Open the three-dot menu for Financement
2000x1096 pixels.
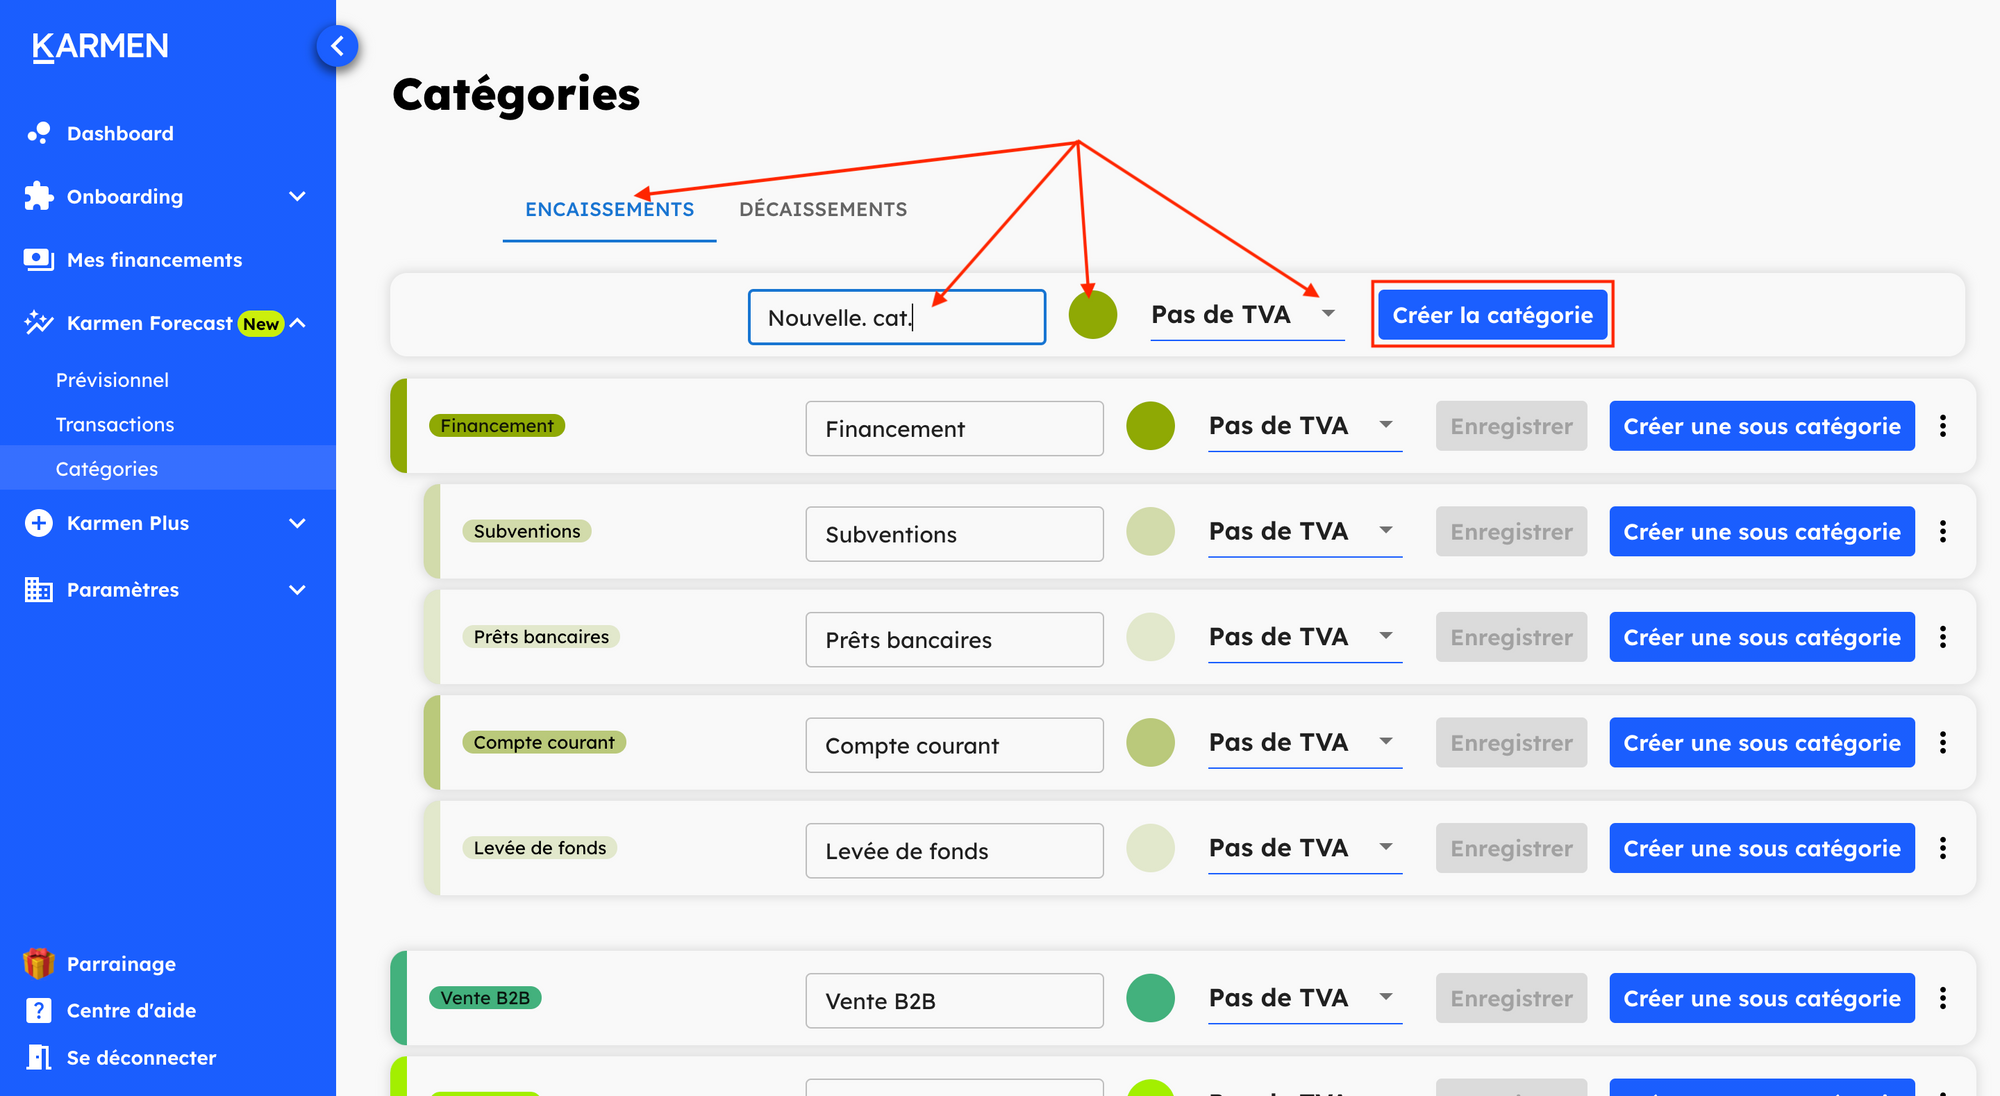click(1942, 426)
